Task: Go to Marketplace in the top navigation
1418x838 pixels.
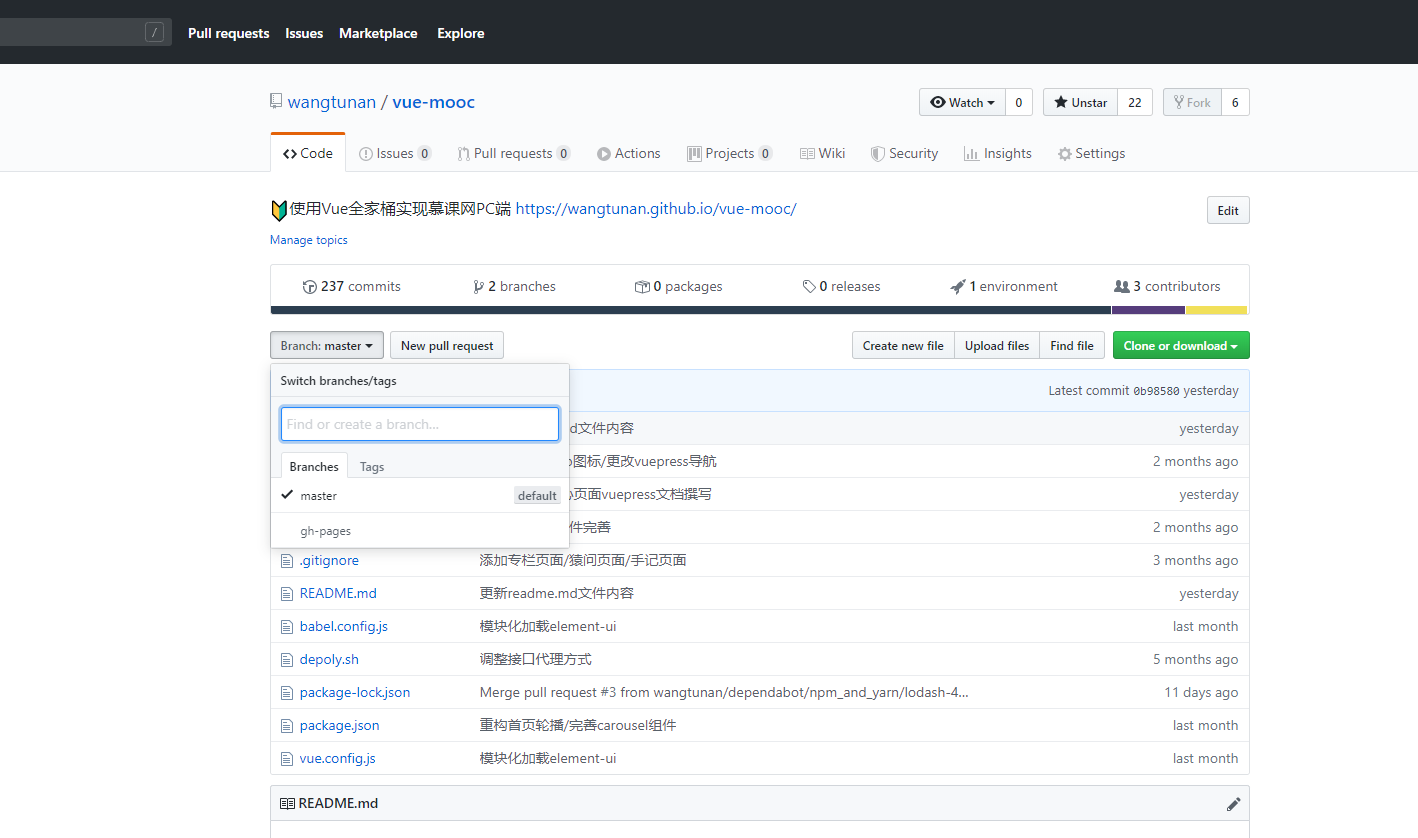Action: [378, 33]
